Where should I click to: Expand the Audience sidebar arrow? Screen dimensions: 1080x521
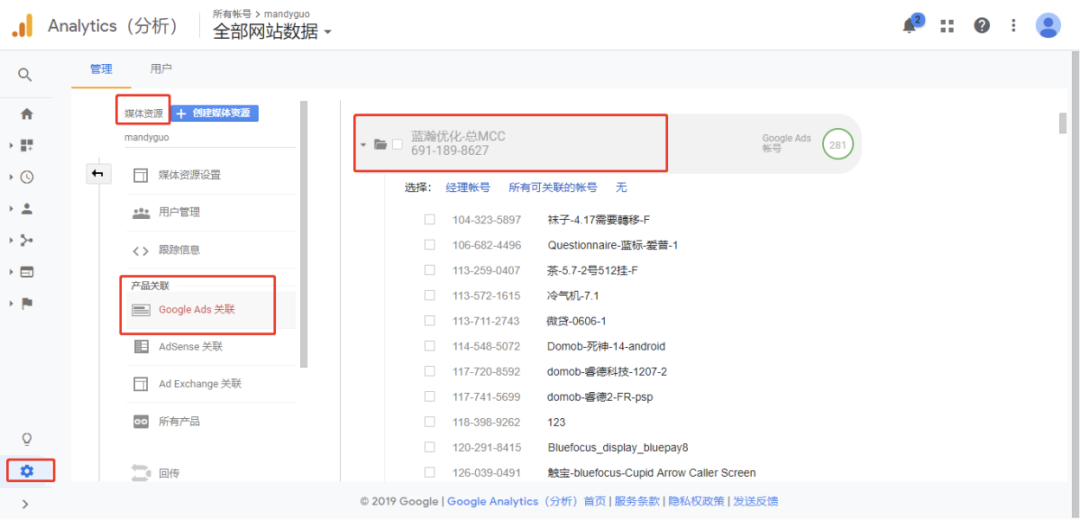11,209
